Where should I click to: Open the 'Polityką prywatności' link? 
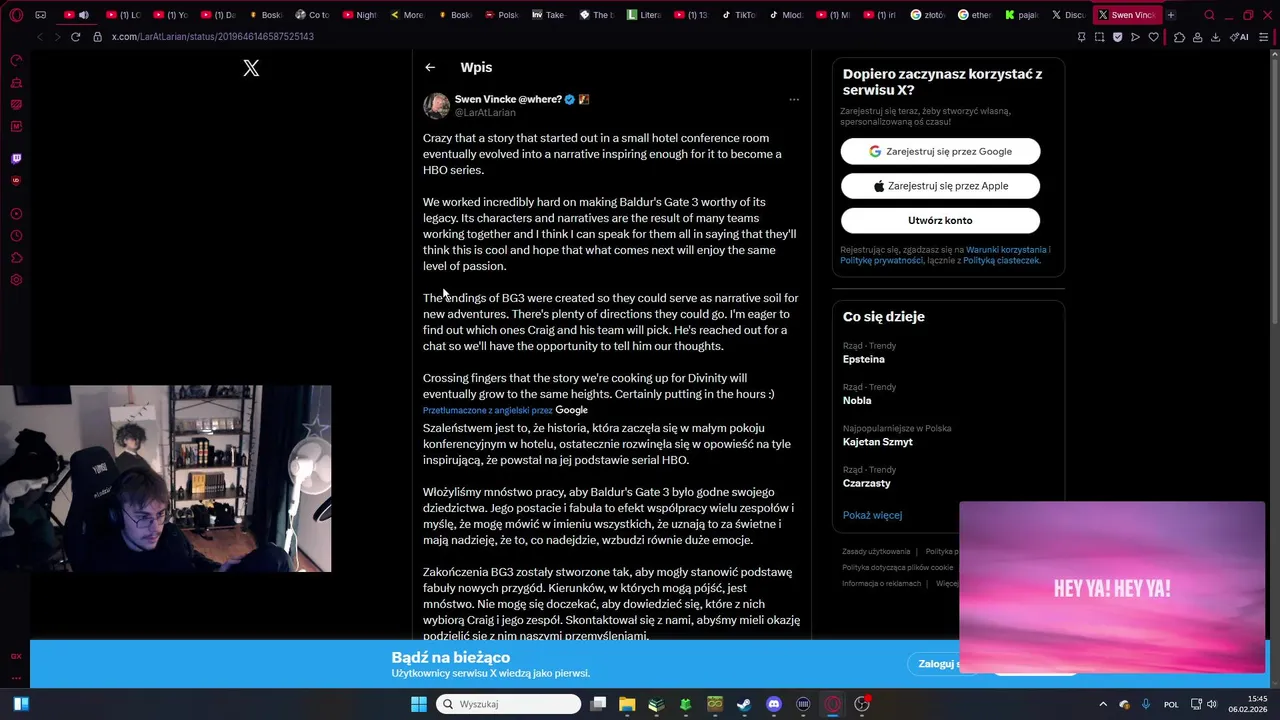tap(881, 260)
